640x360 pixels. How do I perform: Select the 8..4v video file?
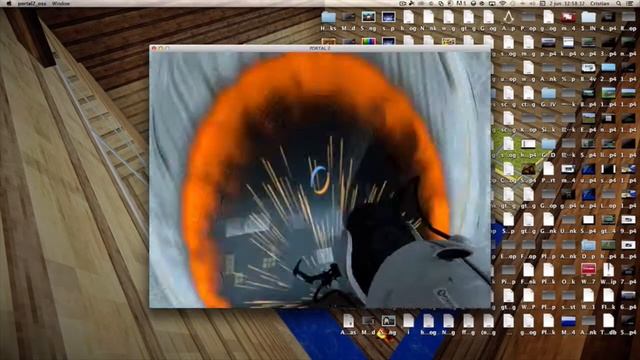point(588,72)
